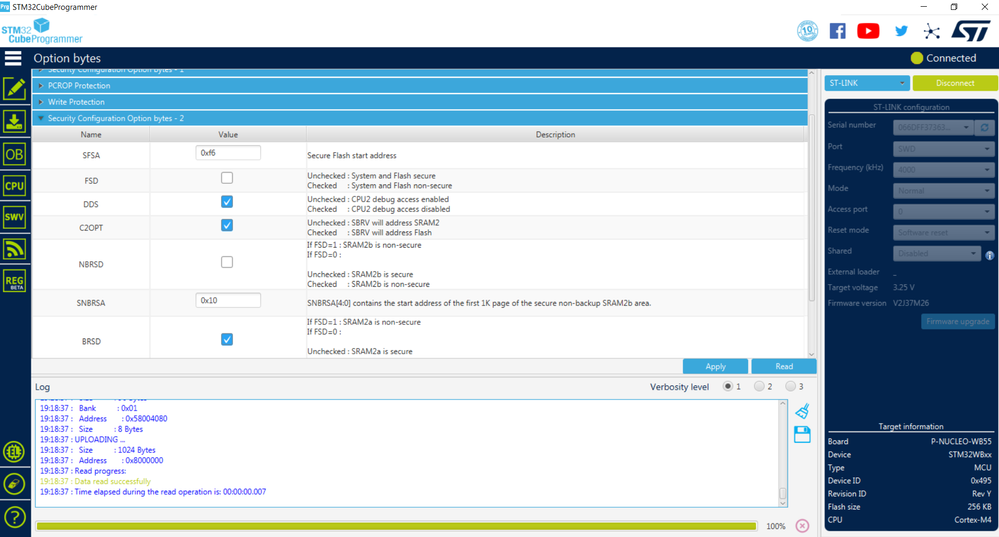Screen dimensions: 999x537
Task: Click the option bytes vertical scrollbar
Action: (x=812, y=210)
